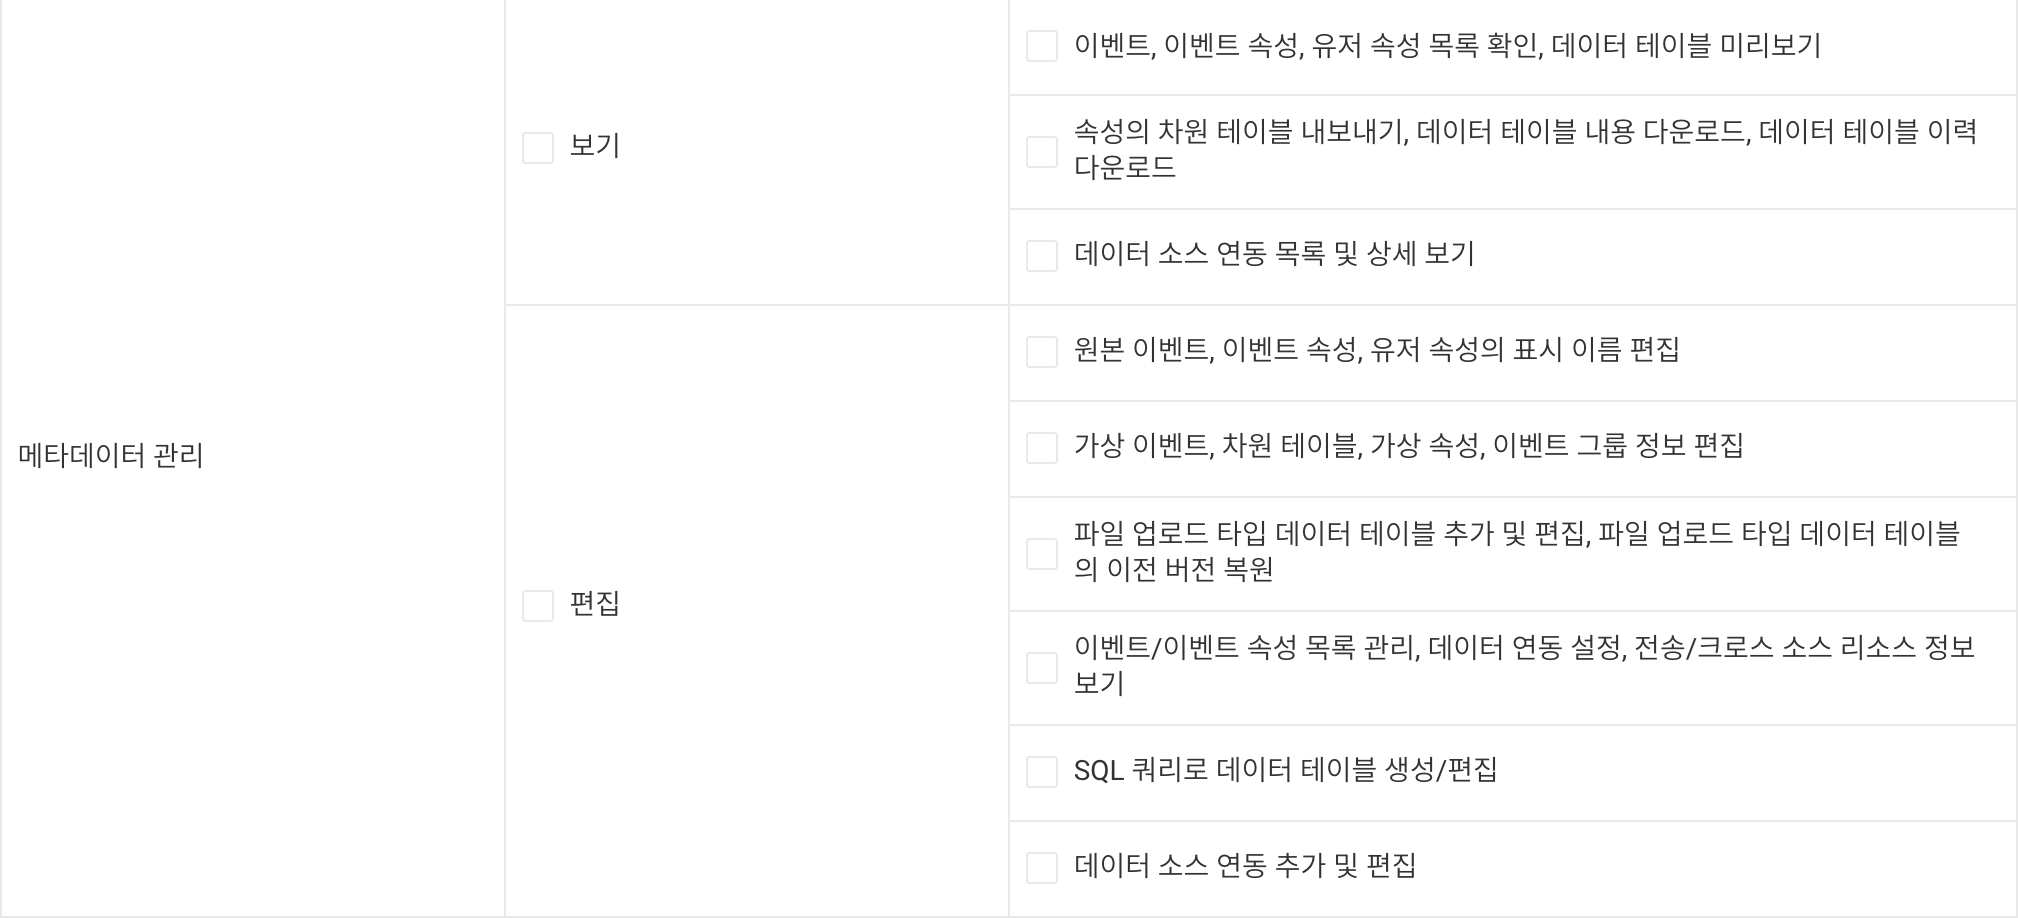Check 이벤트, 이벤트 속성, 유저 속성 목록 확인 box
The height and width of the screenshot is (918, 2018).
[x=1042, y=46]
